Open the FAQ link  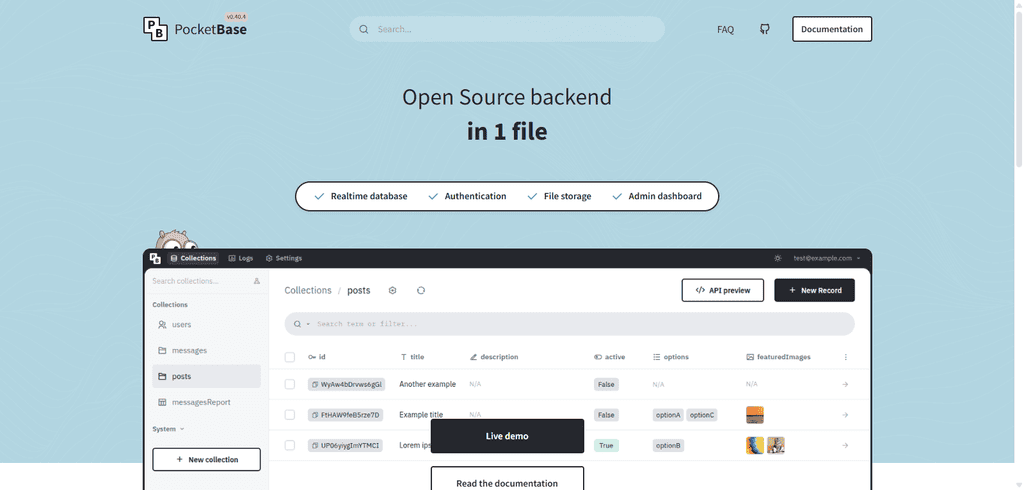coord(726,29)
